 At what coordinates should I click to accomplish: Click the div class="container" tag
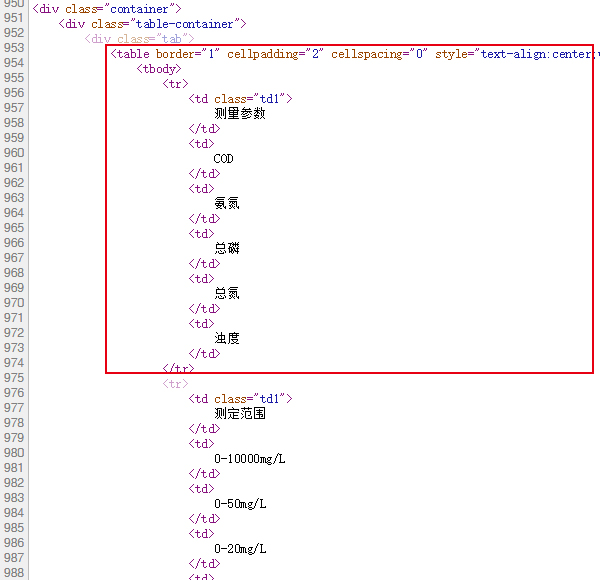107,9
